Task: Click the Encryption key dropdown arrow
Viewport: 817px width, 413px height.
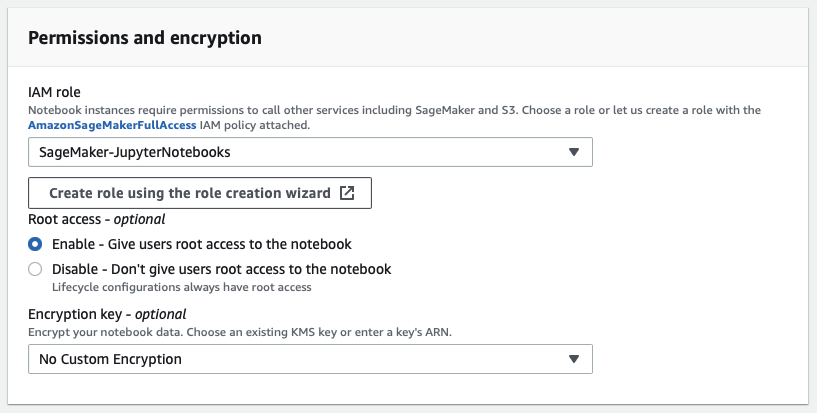Action: (x=573, y=359)
